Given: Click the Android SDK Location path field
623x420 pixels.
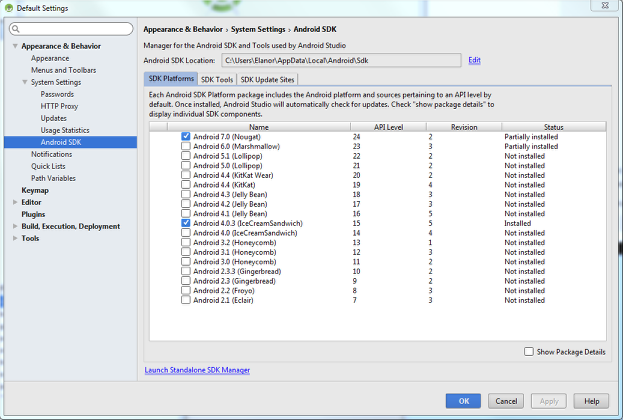Looking at the screenshot, I should pos(341,60).
